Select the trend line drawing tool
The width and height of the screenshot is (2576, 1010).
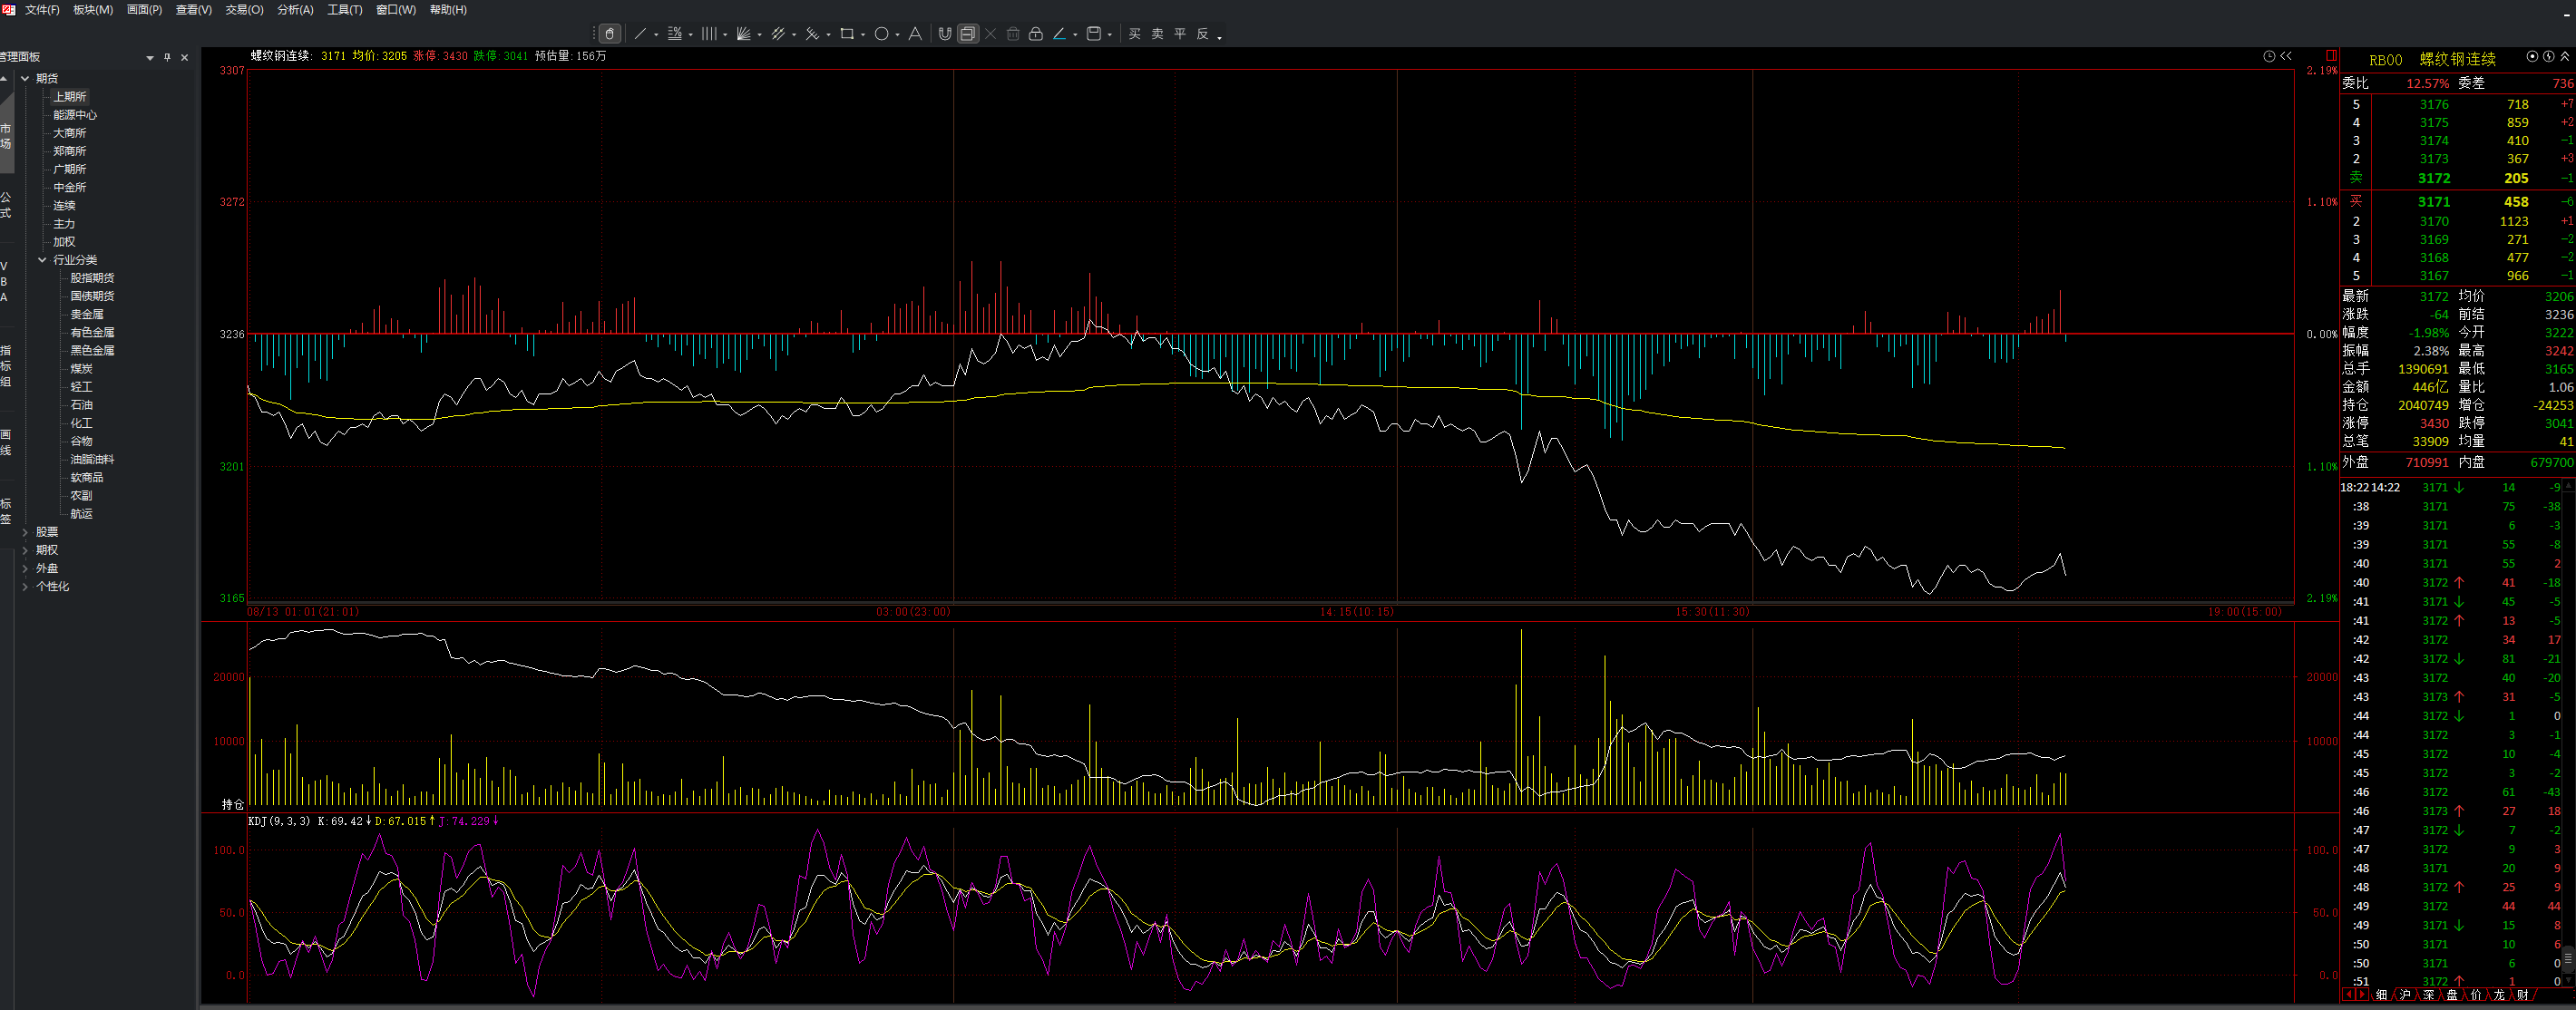(641, 34)
